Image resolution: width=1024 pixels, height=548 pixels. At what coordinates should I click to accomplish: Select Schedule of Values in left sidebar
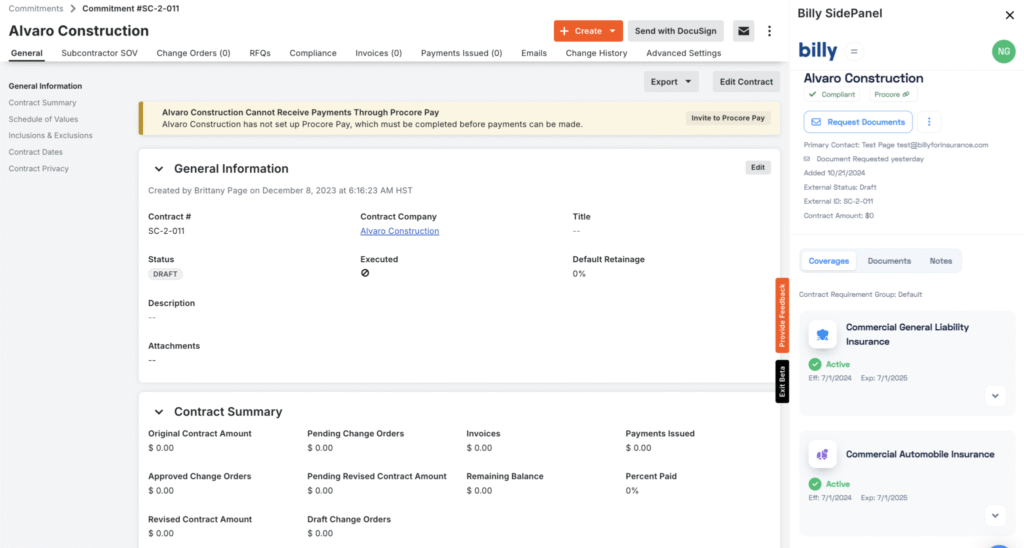tap(43, 119)
